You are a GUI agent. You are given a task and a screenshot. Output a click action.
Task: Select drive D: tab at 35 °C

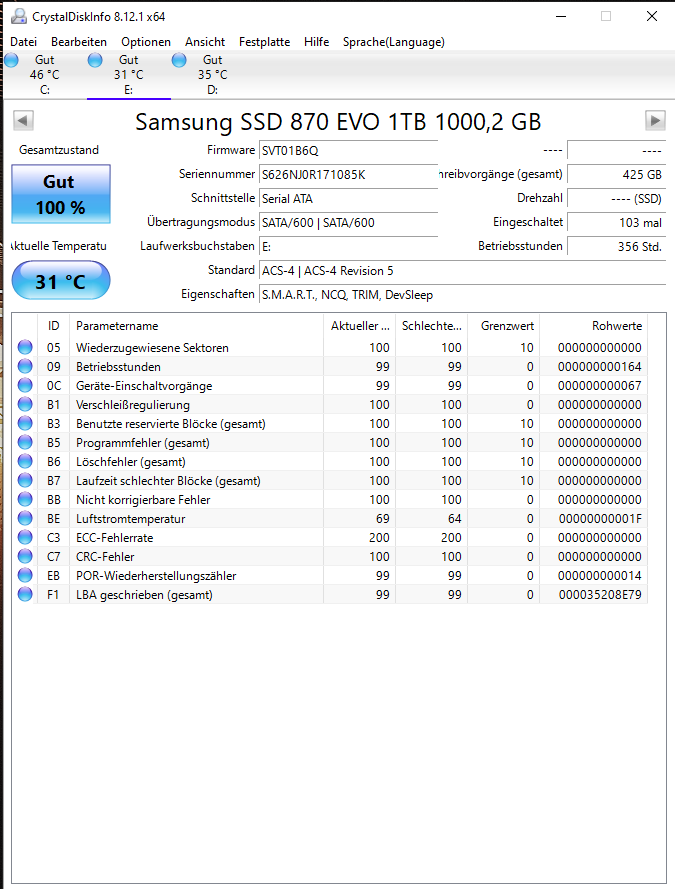coord(213,75)
